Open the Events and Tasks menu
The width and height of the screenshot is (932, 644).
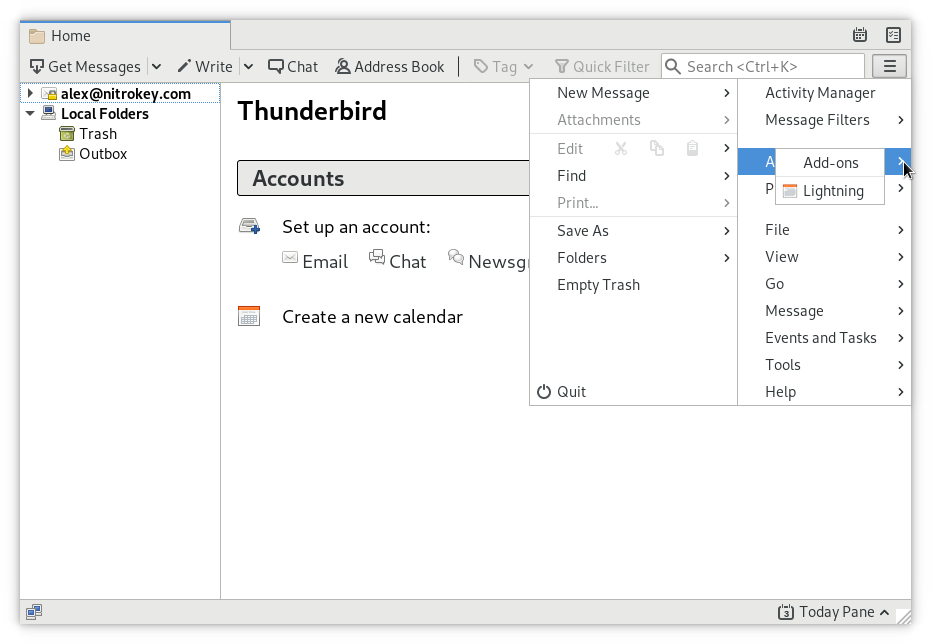coord(824,338)
